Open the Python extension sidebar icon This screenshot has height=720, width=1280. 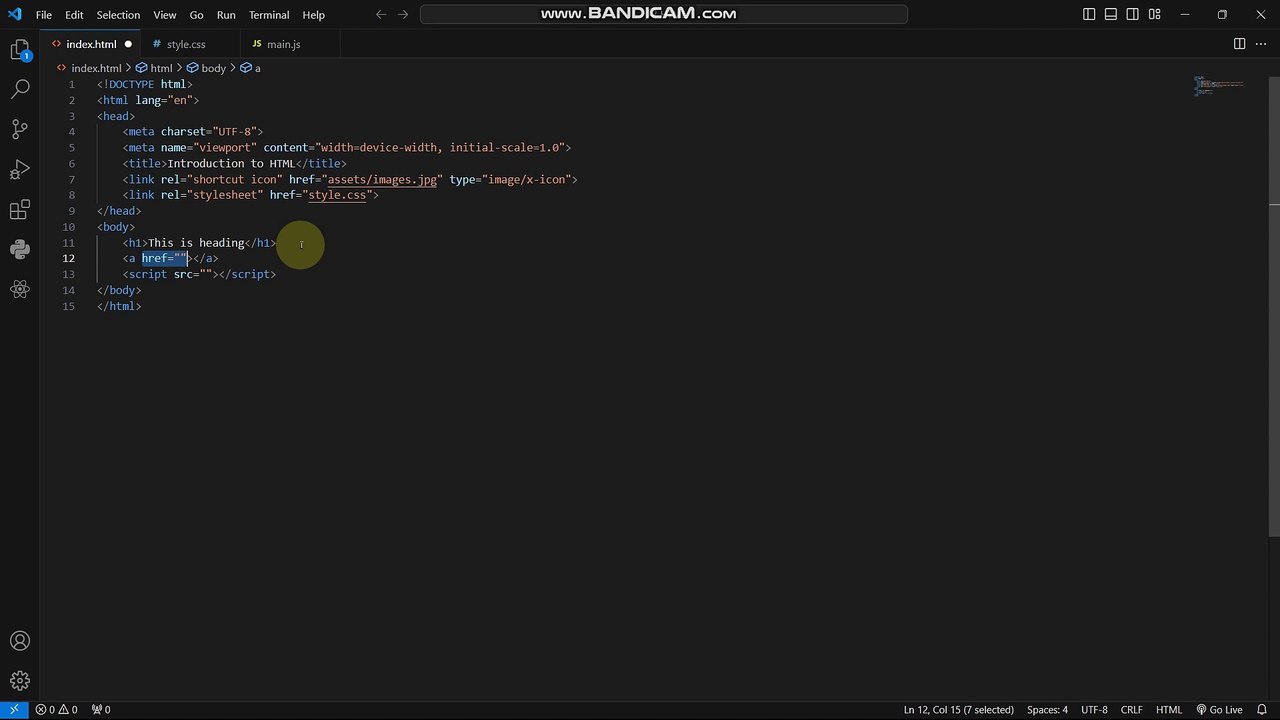coord(20,249)
